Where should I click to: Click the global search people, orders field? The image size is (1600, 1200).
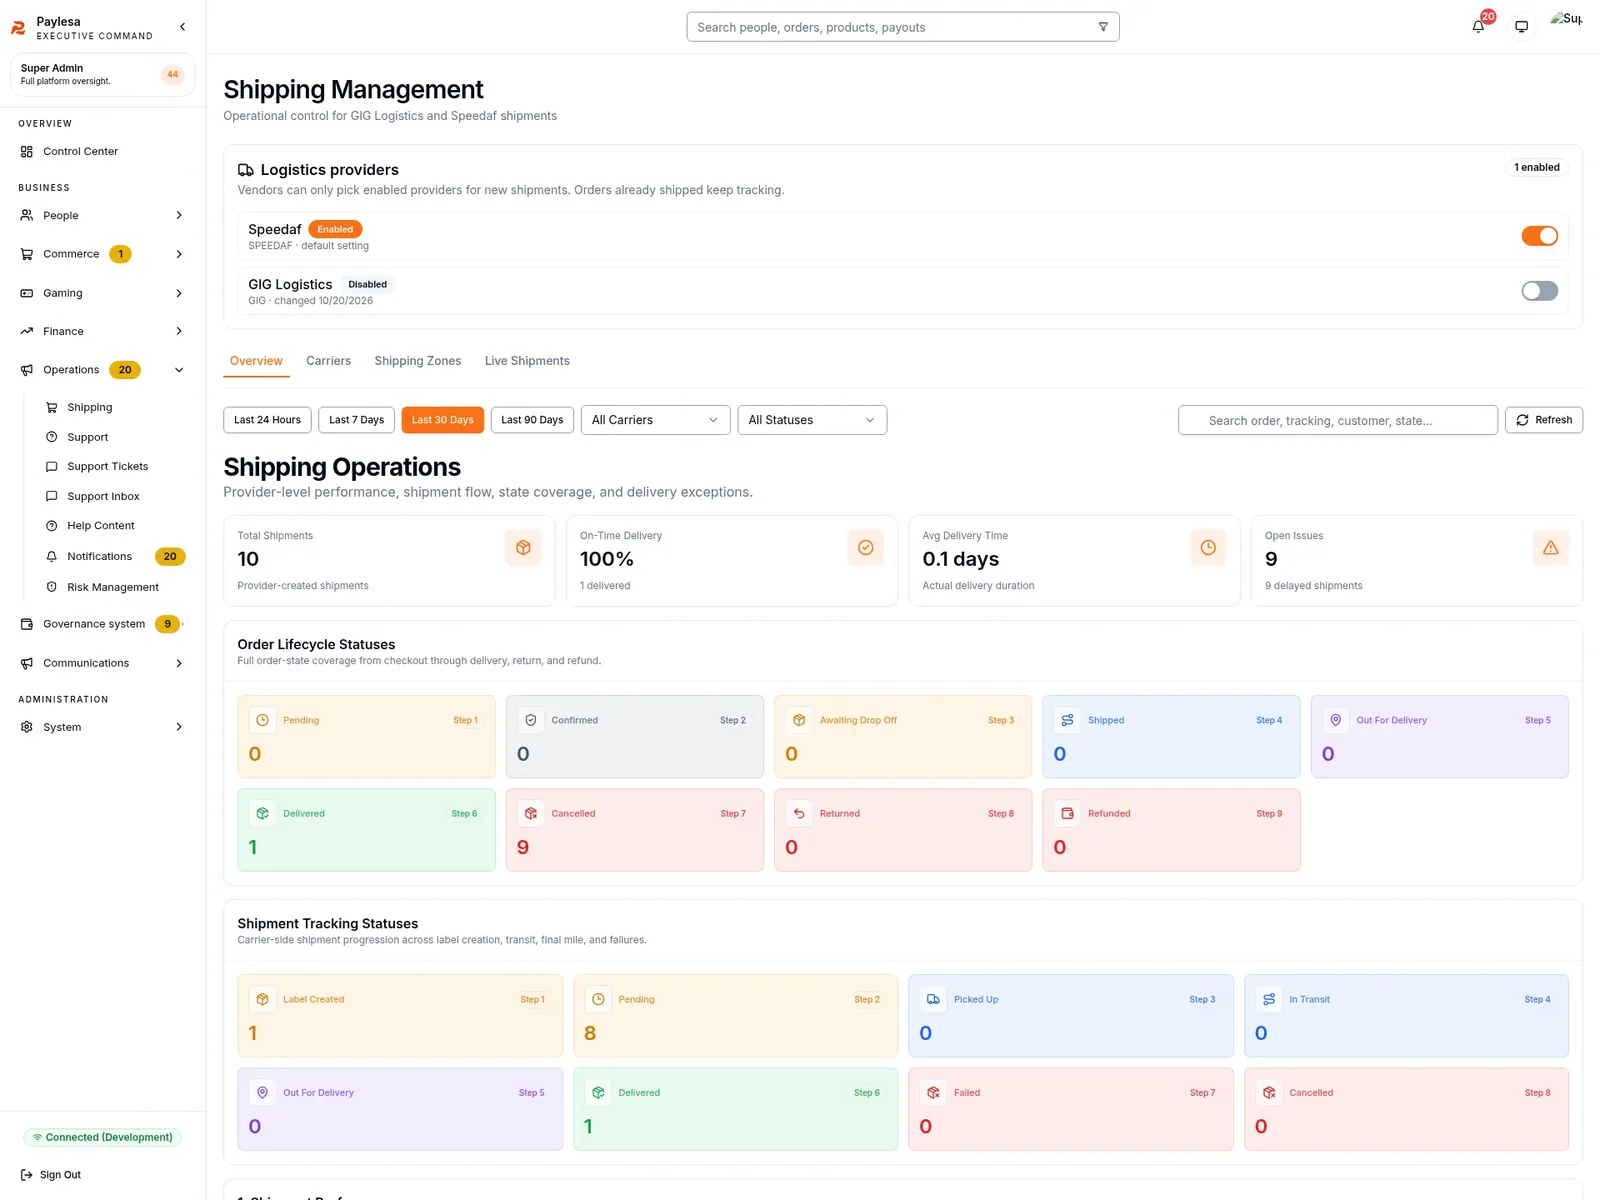pyautogui.click(x=903, y=27)
